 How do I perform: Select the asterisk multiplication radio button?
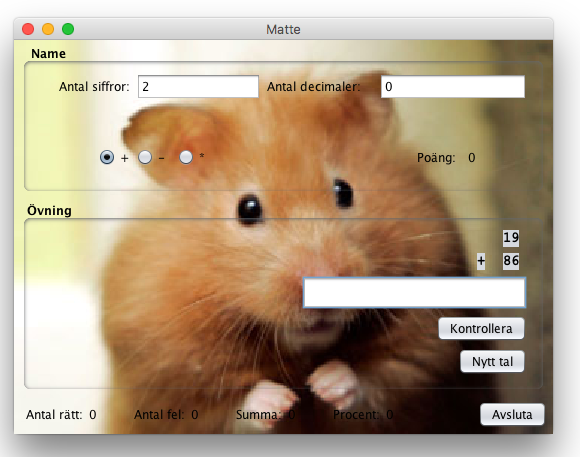pos(186,157)
